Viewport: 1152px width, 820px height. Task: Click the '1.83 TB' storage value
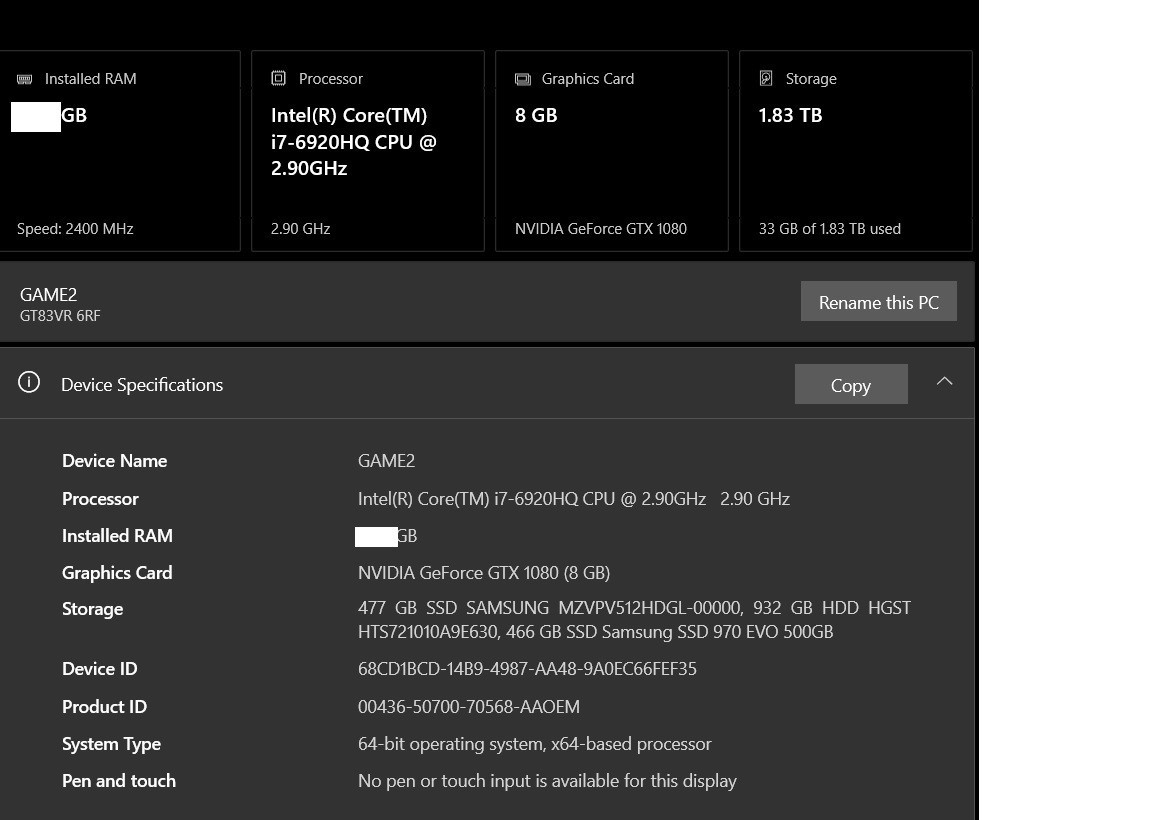point(791,115)
